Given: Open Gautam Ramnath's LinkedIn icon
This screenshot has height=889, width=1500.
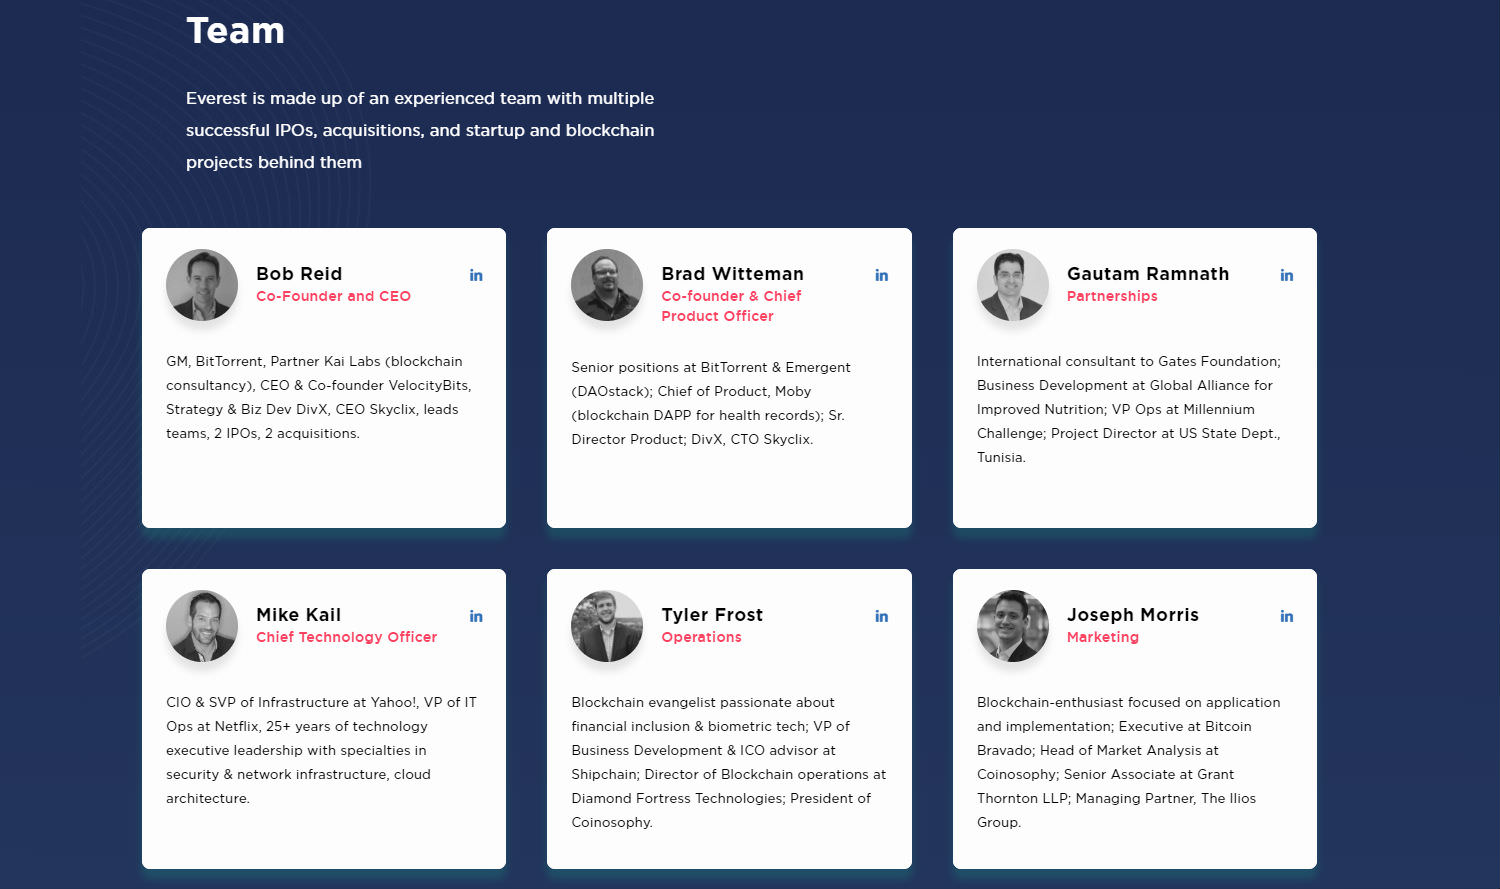Looking at the screenshot, I should (1286, 276).
